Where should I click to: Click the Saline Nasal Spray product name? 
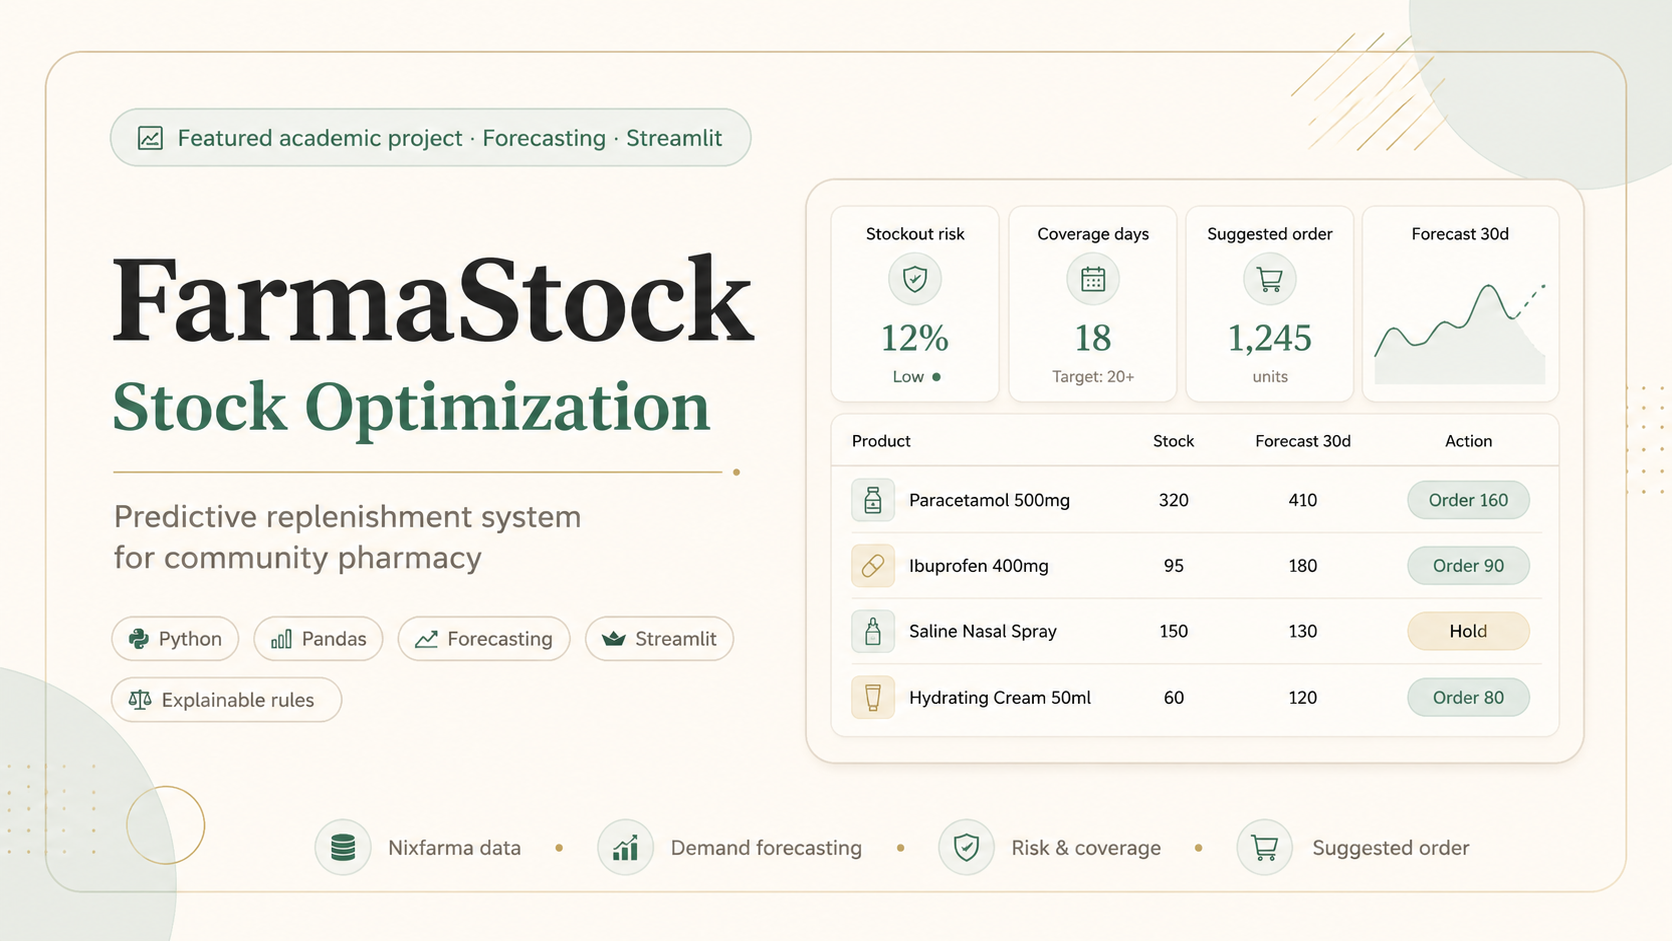(983, 632)
